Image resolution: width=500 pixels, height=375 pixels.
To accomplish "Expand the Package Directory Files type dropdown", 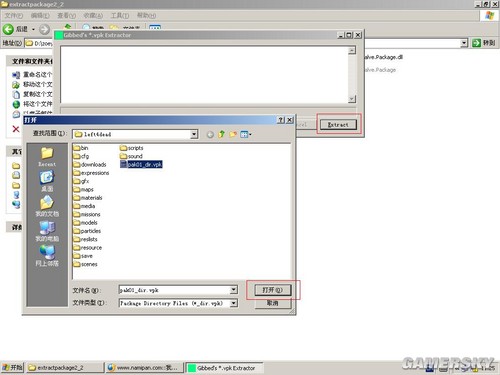I will point(234,303).
